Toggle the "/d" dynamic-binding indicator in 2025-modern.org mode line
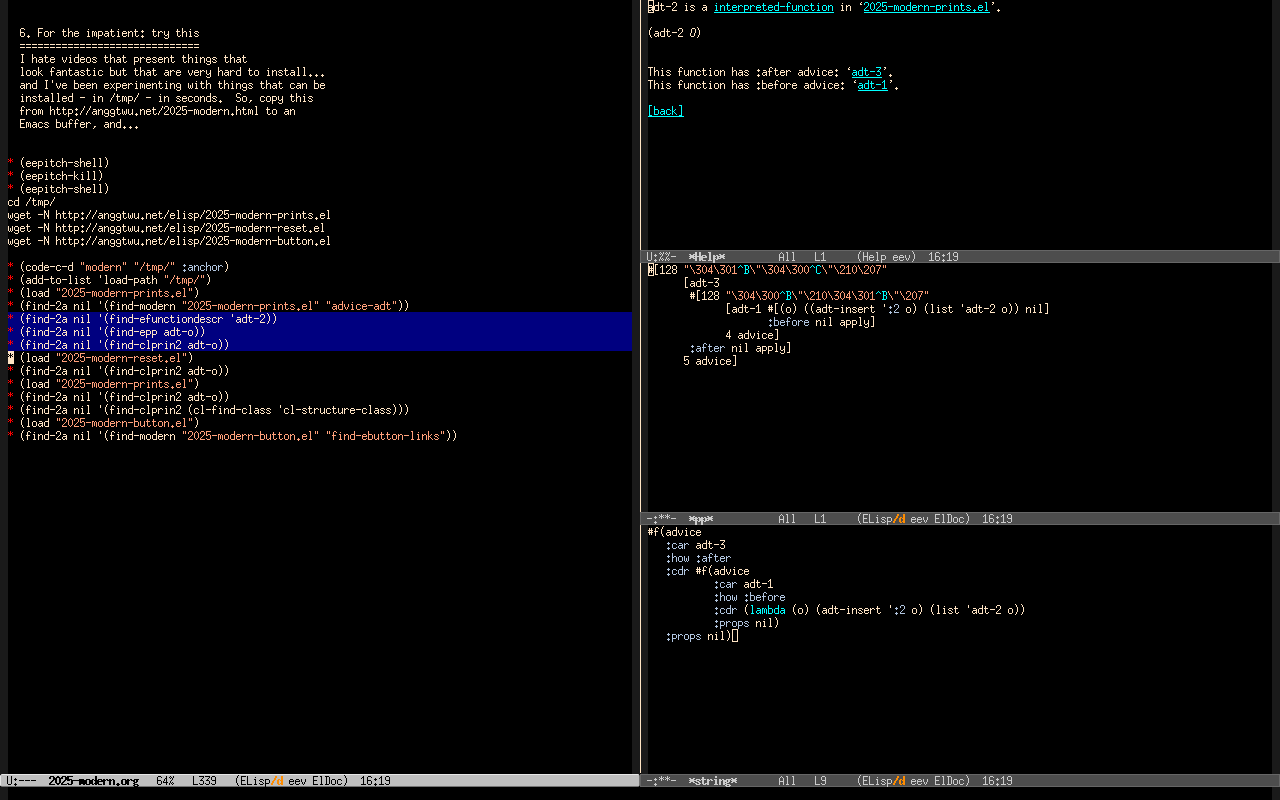Viewport: 1280px width, 800px height. (278, 781)
